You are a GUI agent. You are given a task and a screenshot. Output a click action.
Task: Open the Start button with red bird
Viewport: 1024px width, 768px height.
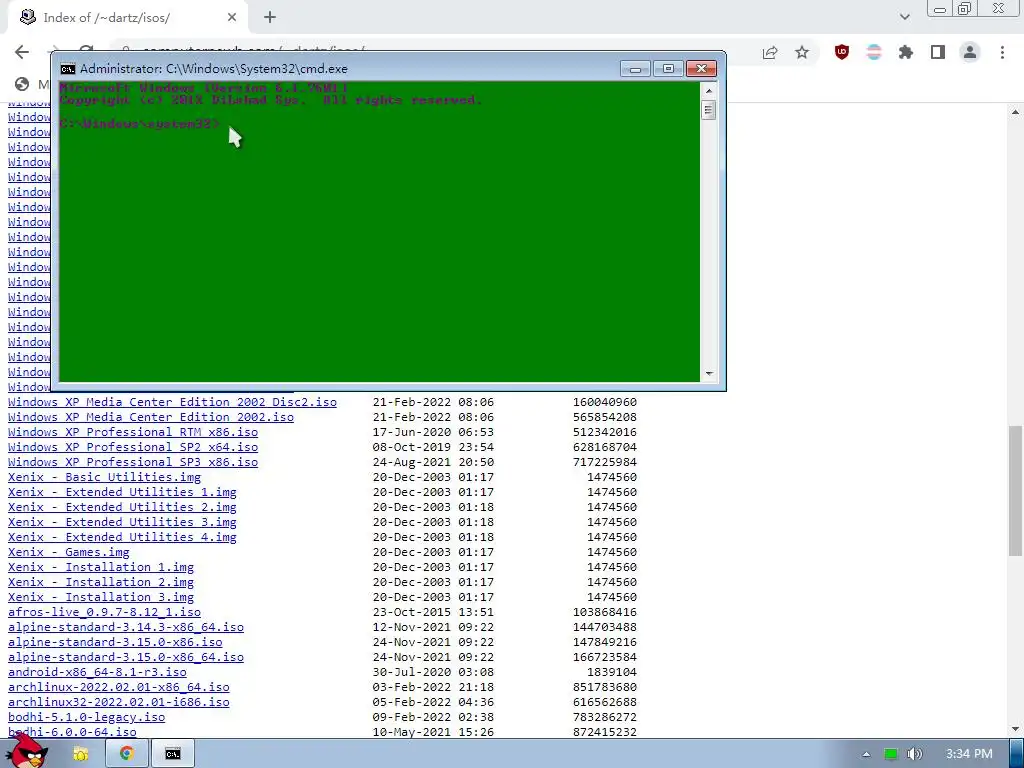28,752
